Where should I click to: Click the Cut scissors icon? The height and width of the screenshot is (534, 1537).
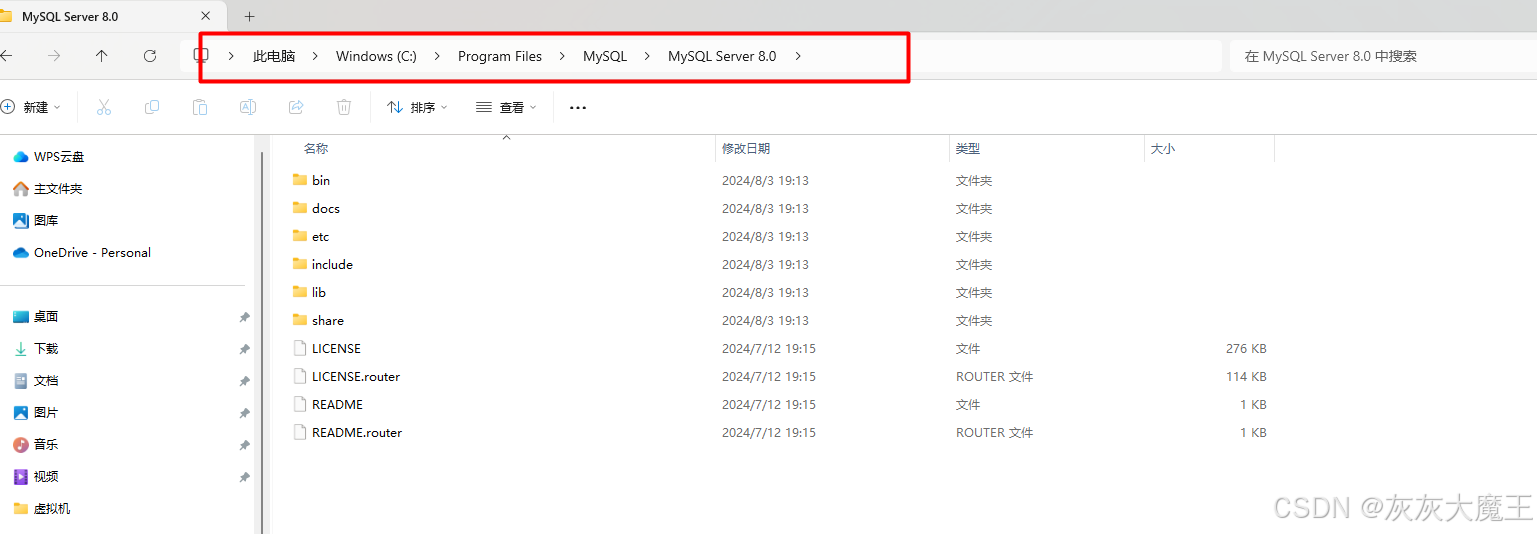pos(103,107)
